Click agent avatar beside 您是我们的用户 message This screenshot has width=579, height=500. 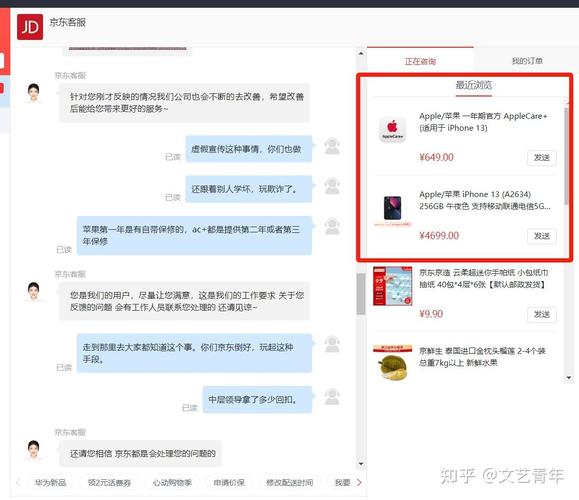tap(34, 292)
